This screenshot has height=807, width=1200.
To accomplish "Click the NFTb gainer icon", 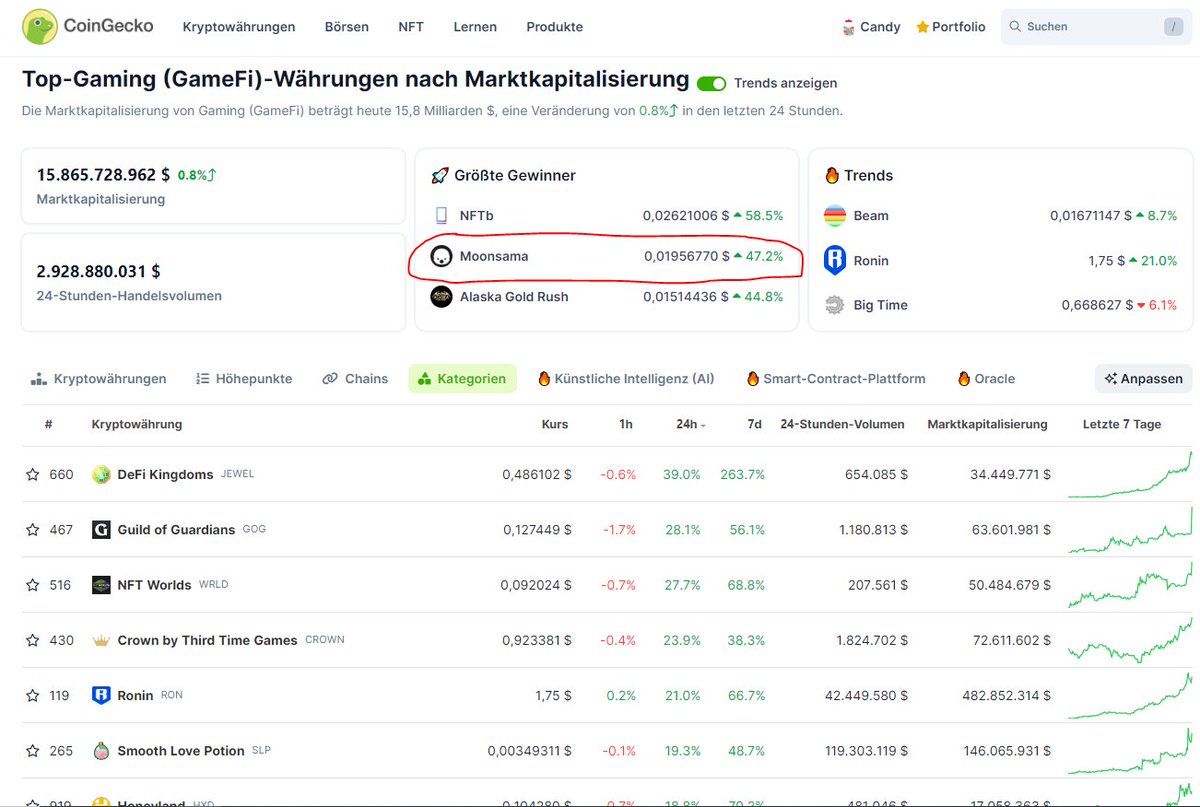I will click(441, 215).
